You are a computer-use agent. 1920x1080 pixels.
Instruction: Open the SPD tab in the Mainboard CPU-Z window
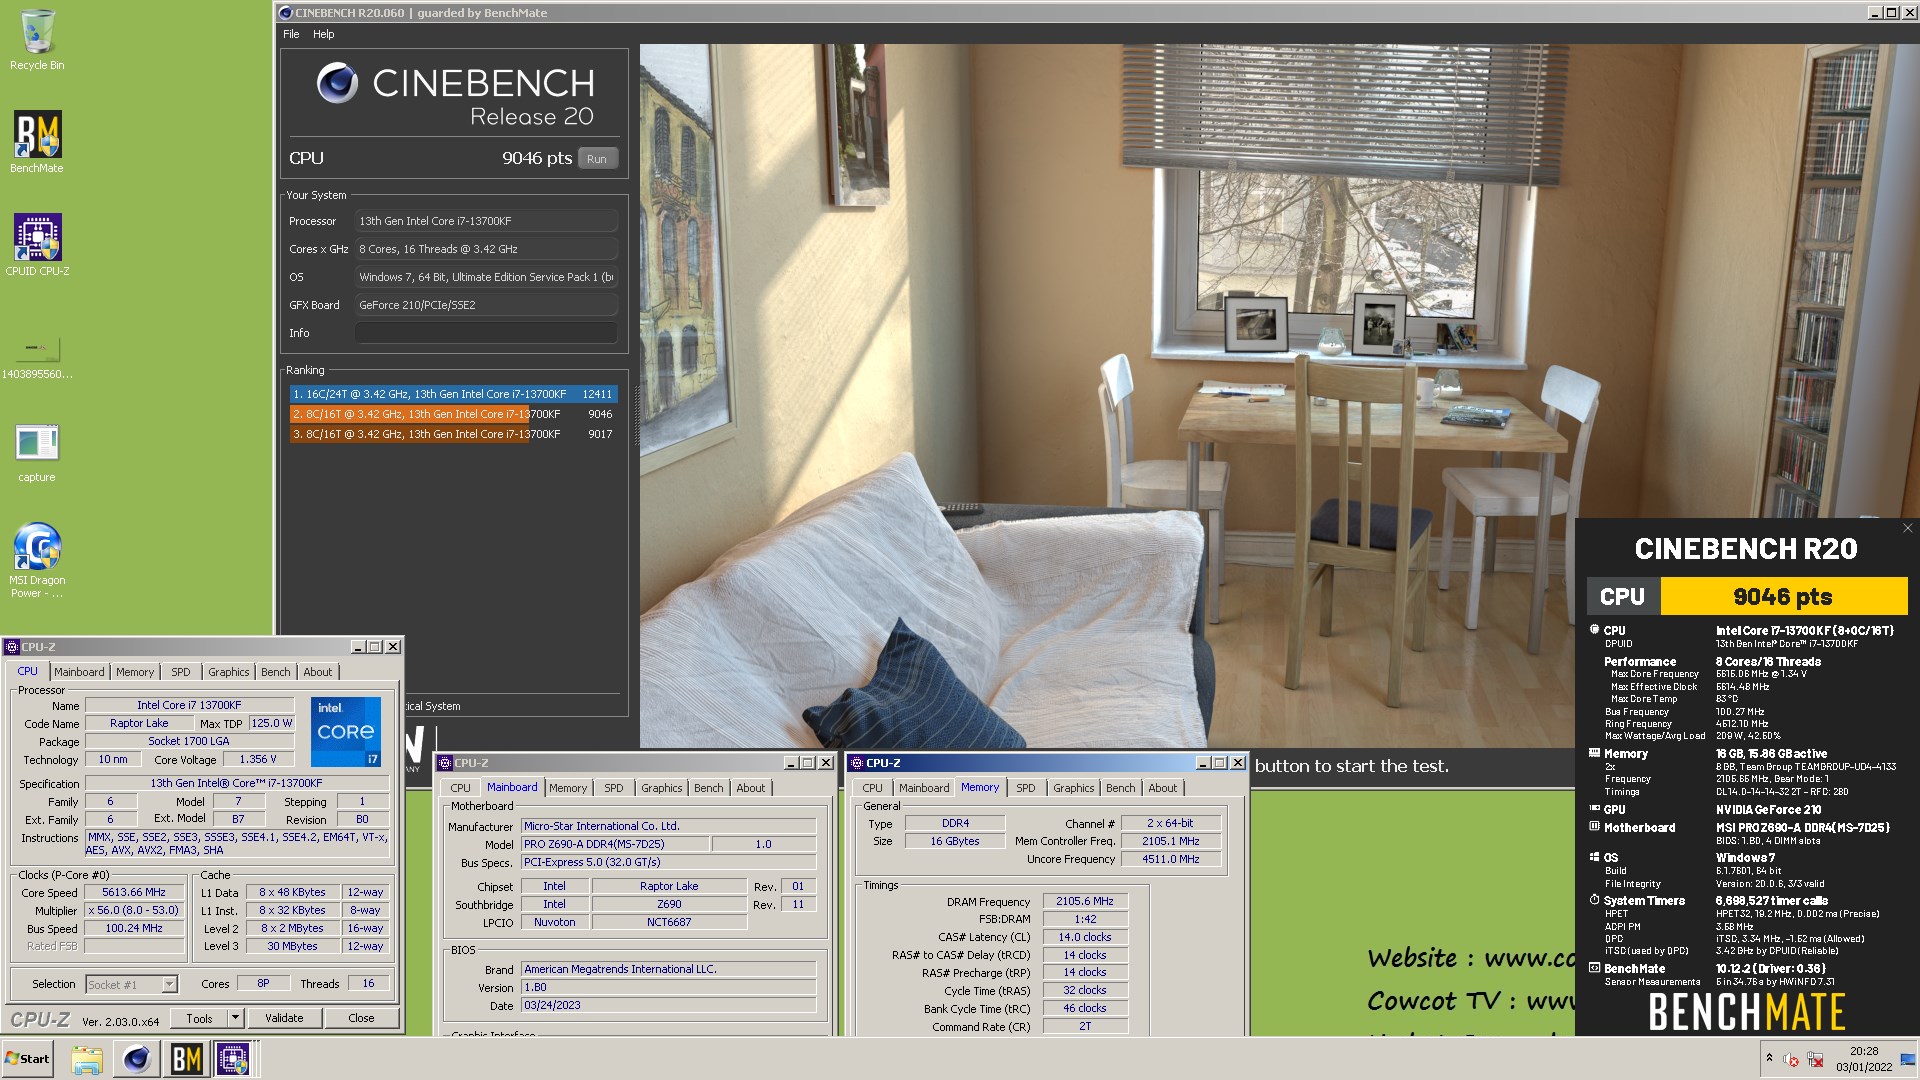click(614, 788)
